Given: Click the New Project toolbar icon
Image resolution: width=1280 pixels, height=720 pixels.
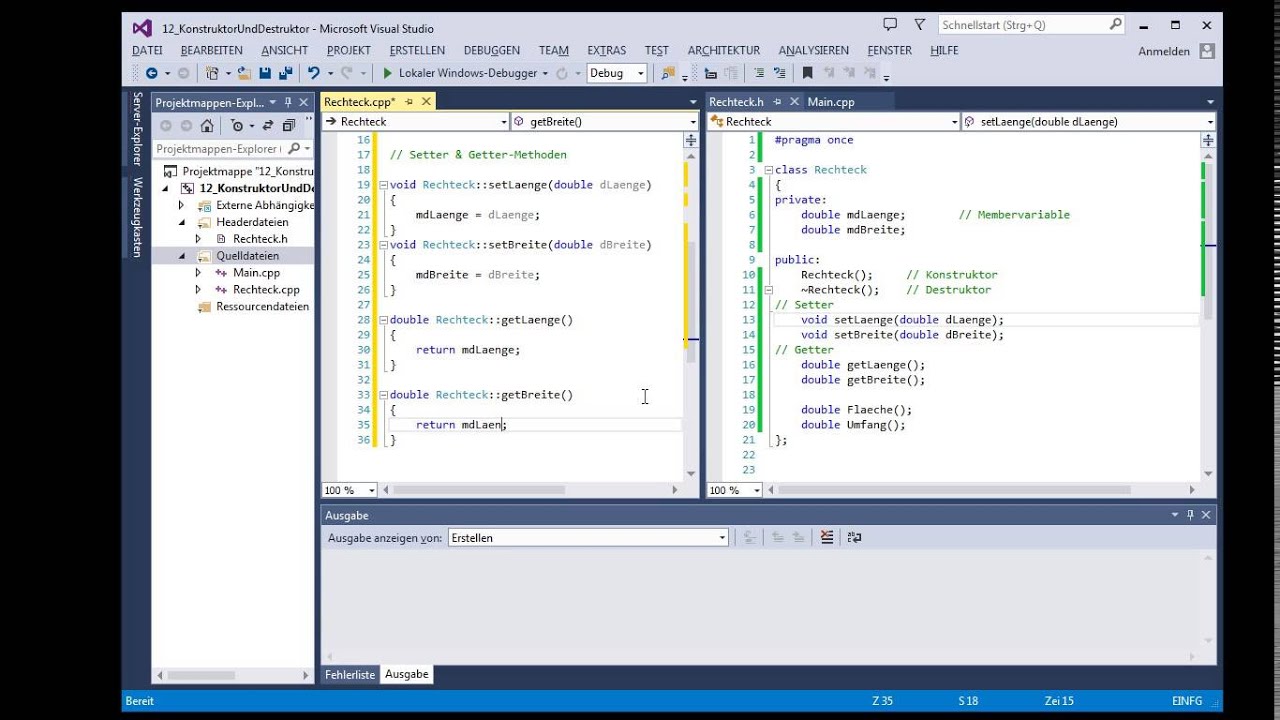Looking at the screenshot, I should click(211, 73).
